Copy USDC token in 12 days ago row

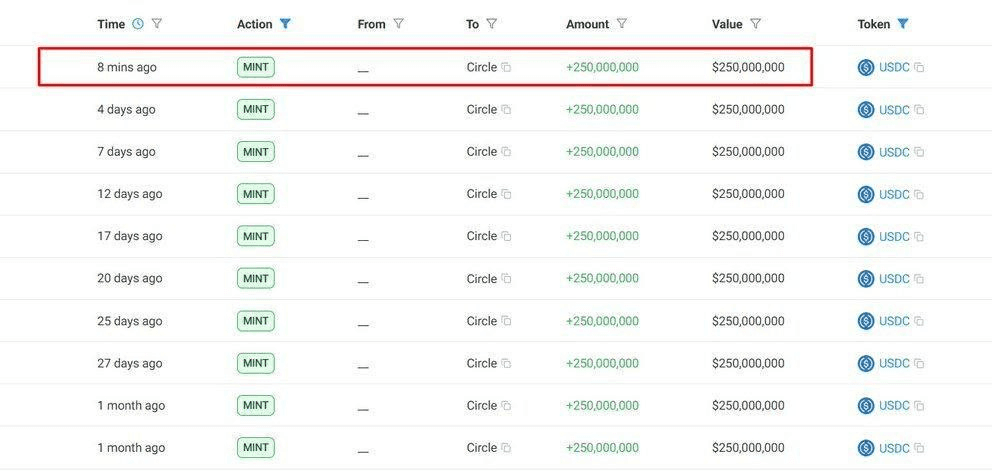point(919,195)
